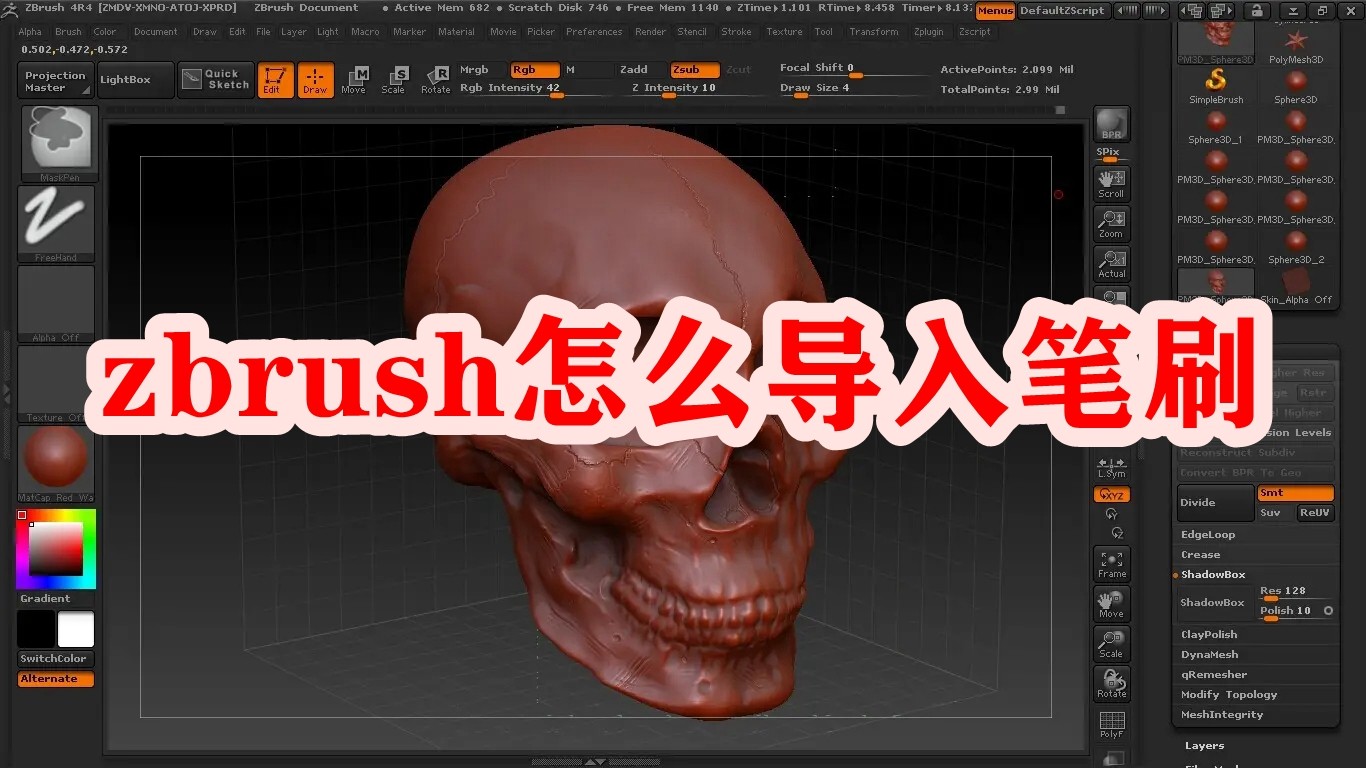Click the ReUV button
Image resolution: width=1366 pixels, height=768 pixels.
tap(1315, 513)
